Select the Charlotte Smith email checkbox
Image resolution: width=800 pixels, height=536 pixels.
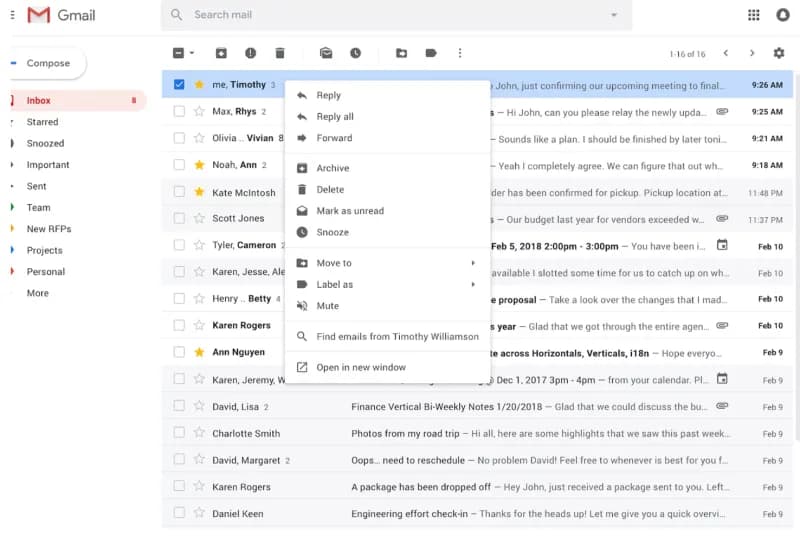pyautogui.click(x=179, y=434)
